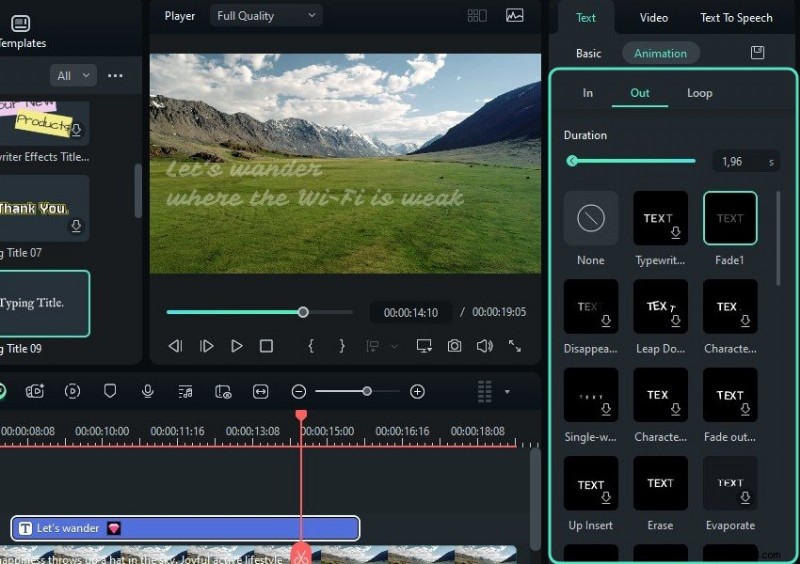This screenshot has width=800, height=564.
Task: Expand the track layout dropdown arrow
Action: click(507, 392)
